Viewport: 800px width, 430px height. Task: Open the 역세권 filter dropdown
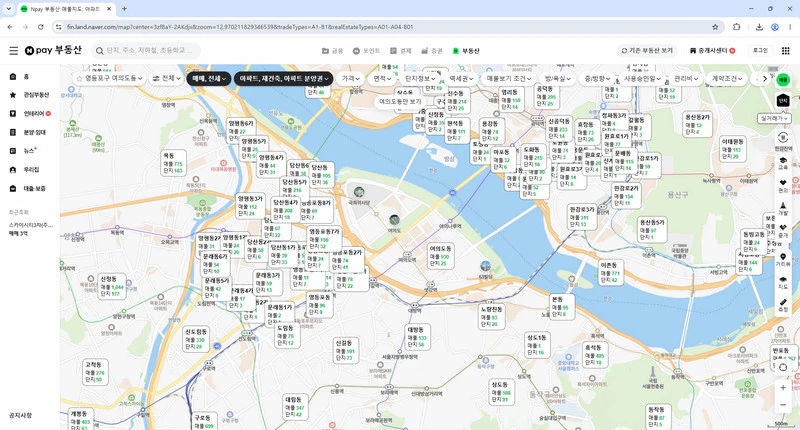[461, 79]
